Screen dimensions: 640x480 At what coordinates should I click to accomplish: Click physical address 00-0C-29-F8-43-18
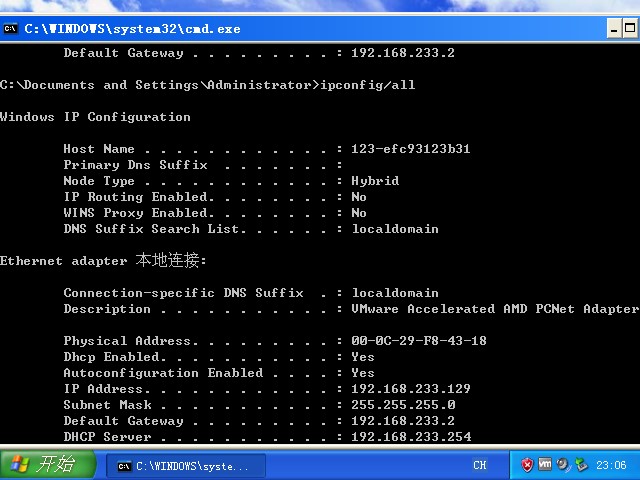pos(419,341)
